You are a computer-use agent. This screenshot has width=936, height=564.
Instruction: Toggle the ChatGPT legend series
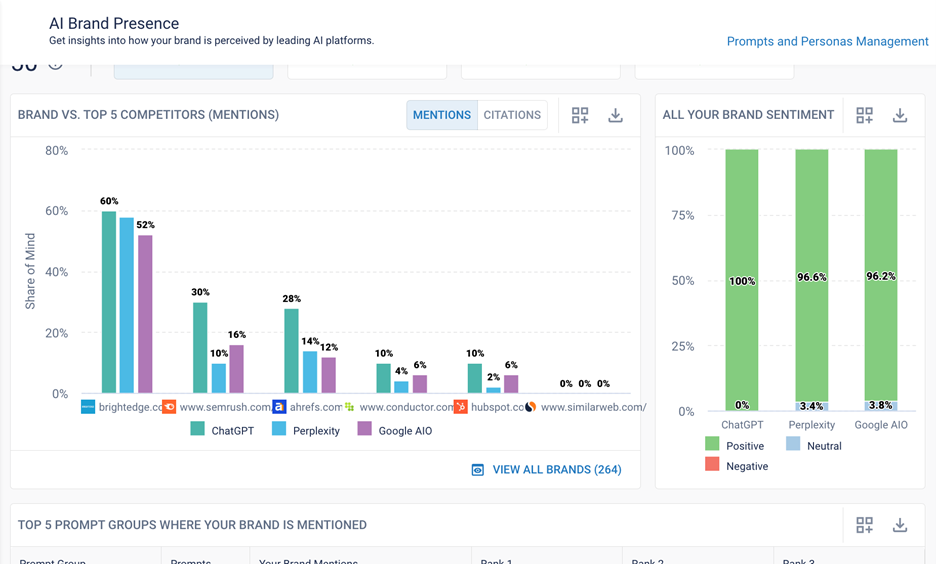click(198, 430)
